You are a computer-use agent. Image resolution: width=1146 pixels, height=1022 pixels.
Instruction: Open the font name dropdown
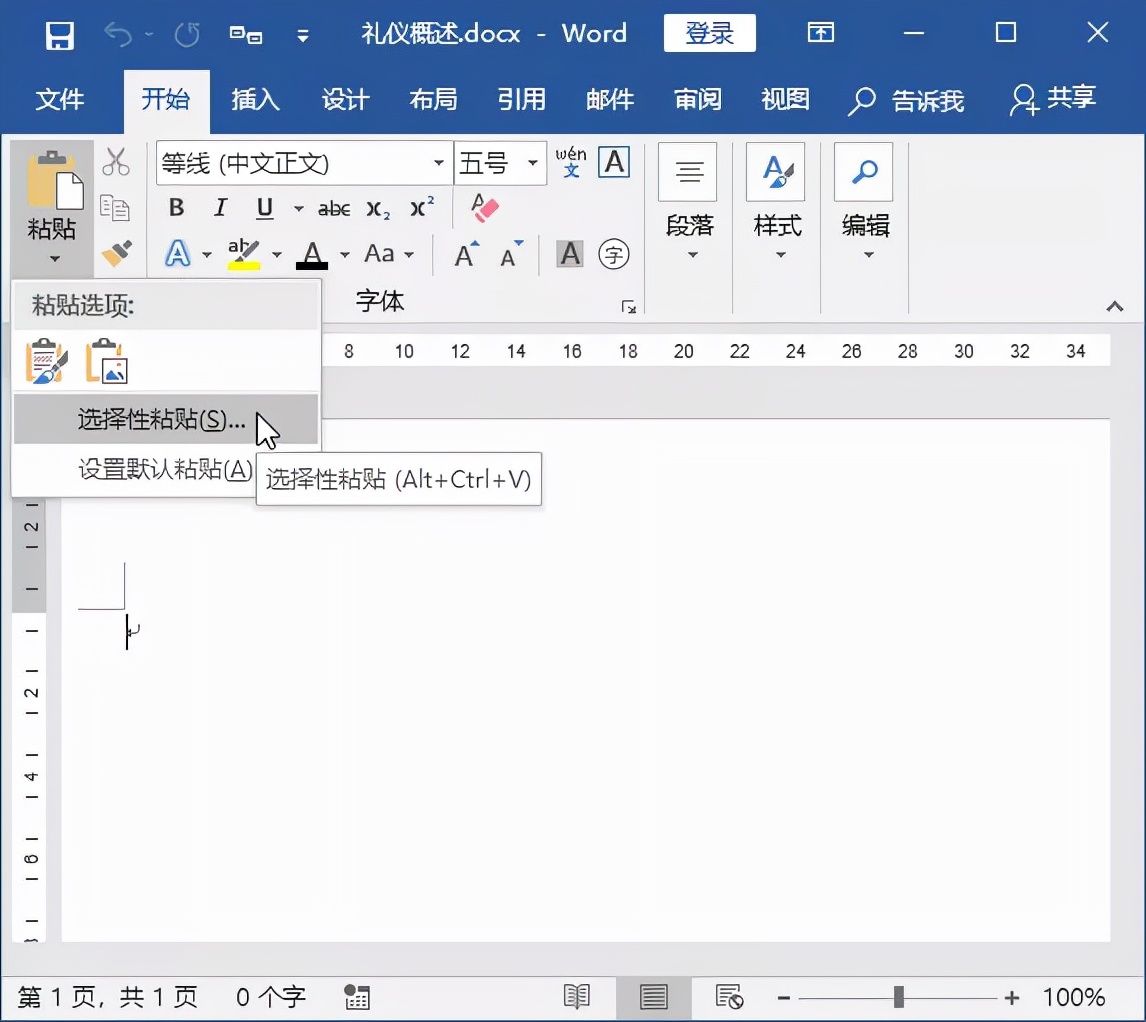(x=438, y=163)
